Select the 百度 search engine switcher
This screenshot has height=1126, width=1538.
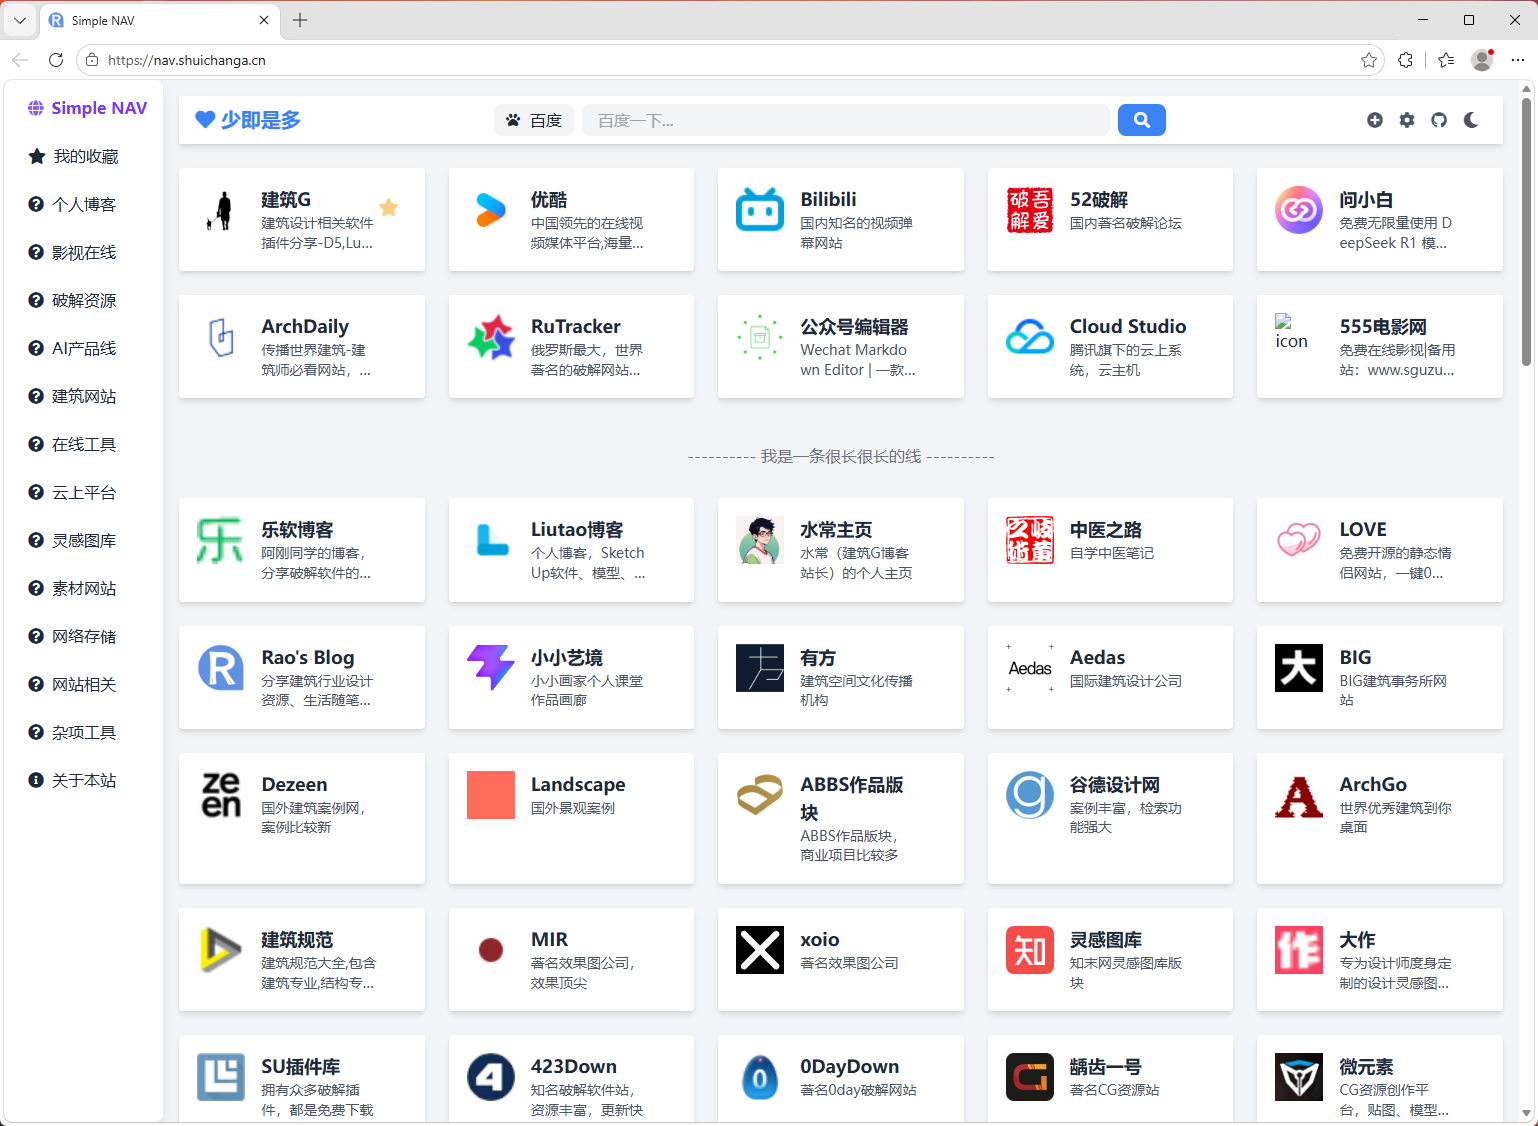(x=534, y=120)
